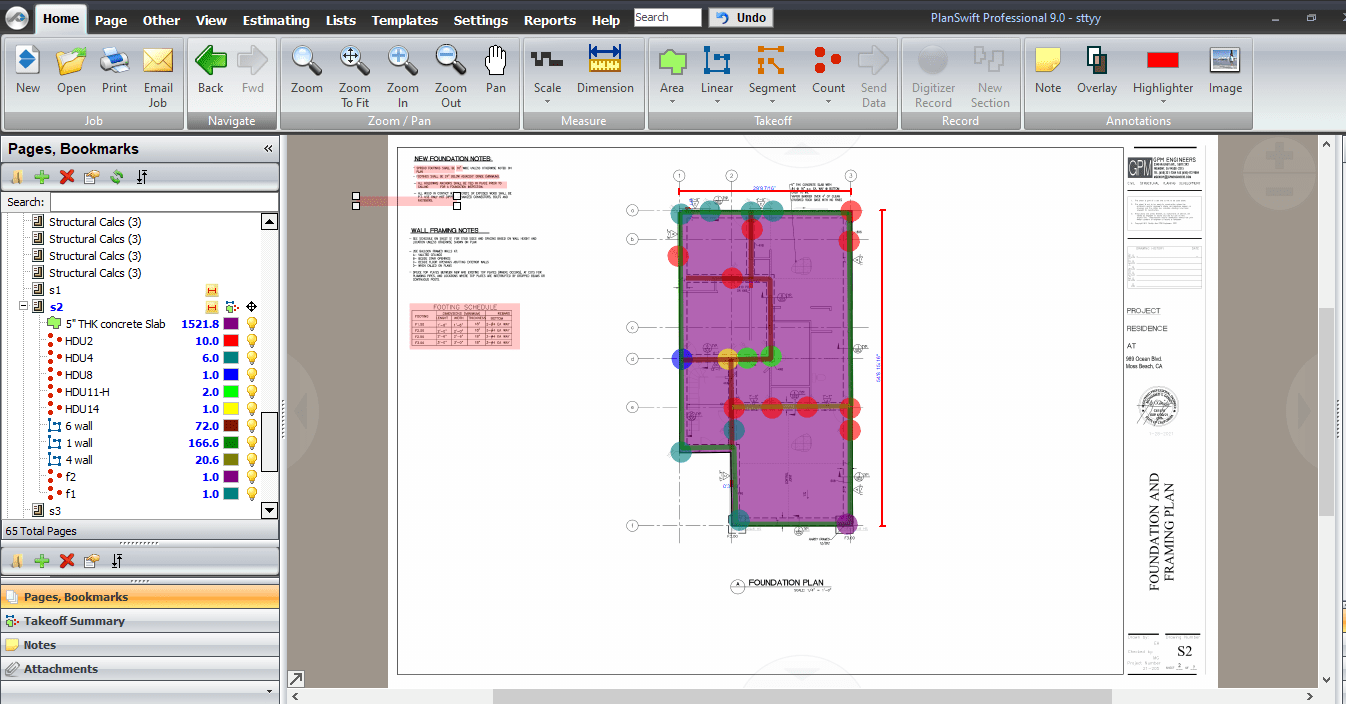The width and height of the screenshot is (1346, 704).
Task: Open the Scale dropdown arrow
Action: pos(547,102)
